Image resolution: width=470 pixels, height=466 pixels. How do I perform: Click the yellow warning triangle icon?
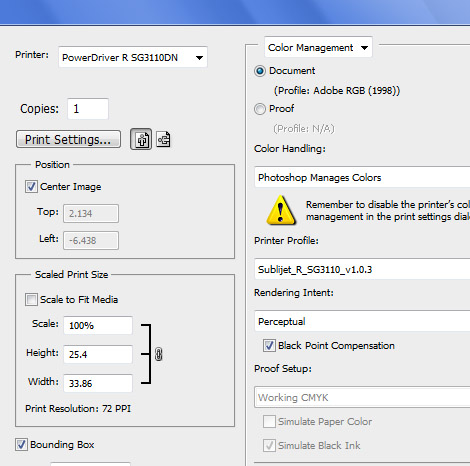click(281, 210)
